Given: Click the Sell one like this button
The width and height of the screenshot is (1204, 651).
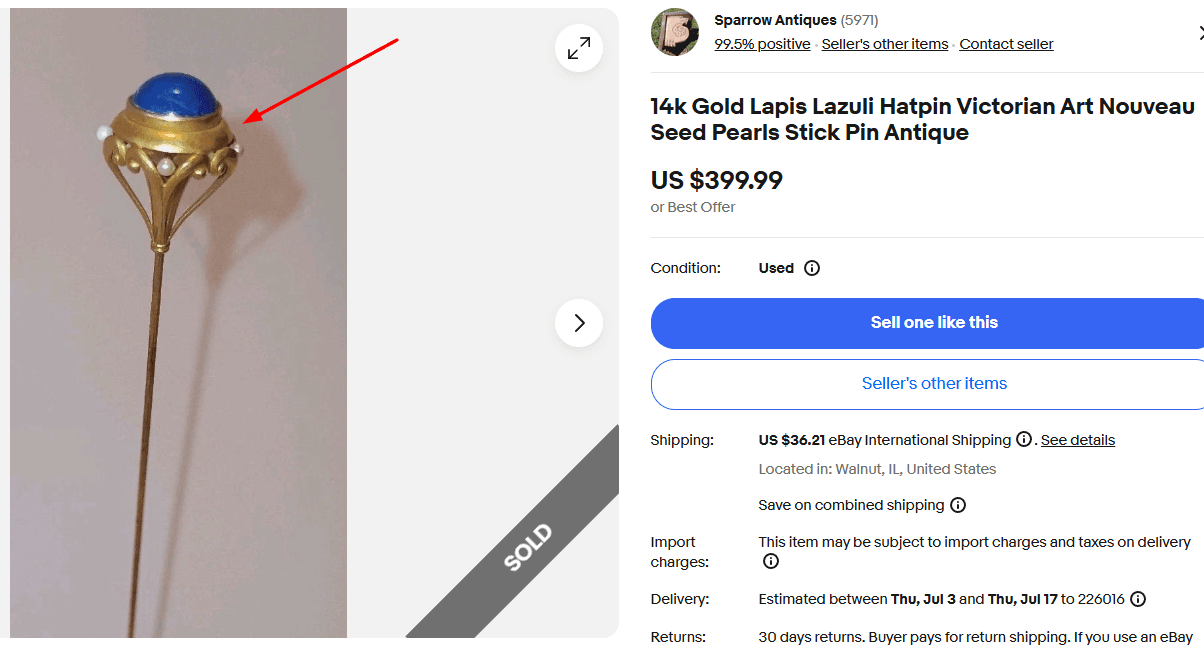Looking at the screenshot, I should 934,322.
